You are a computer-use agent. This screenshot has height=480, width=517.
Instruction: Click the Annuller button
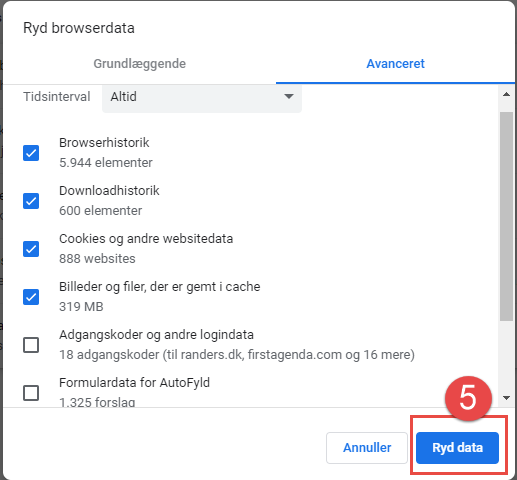coord(367,448)
